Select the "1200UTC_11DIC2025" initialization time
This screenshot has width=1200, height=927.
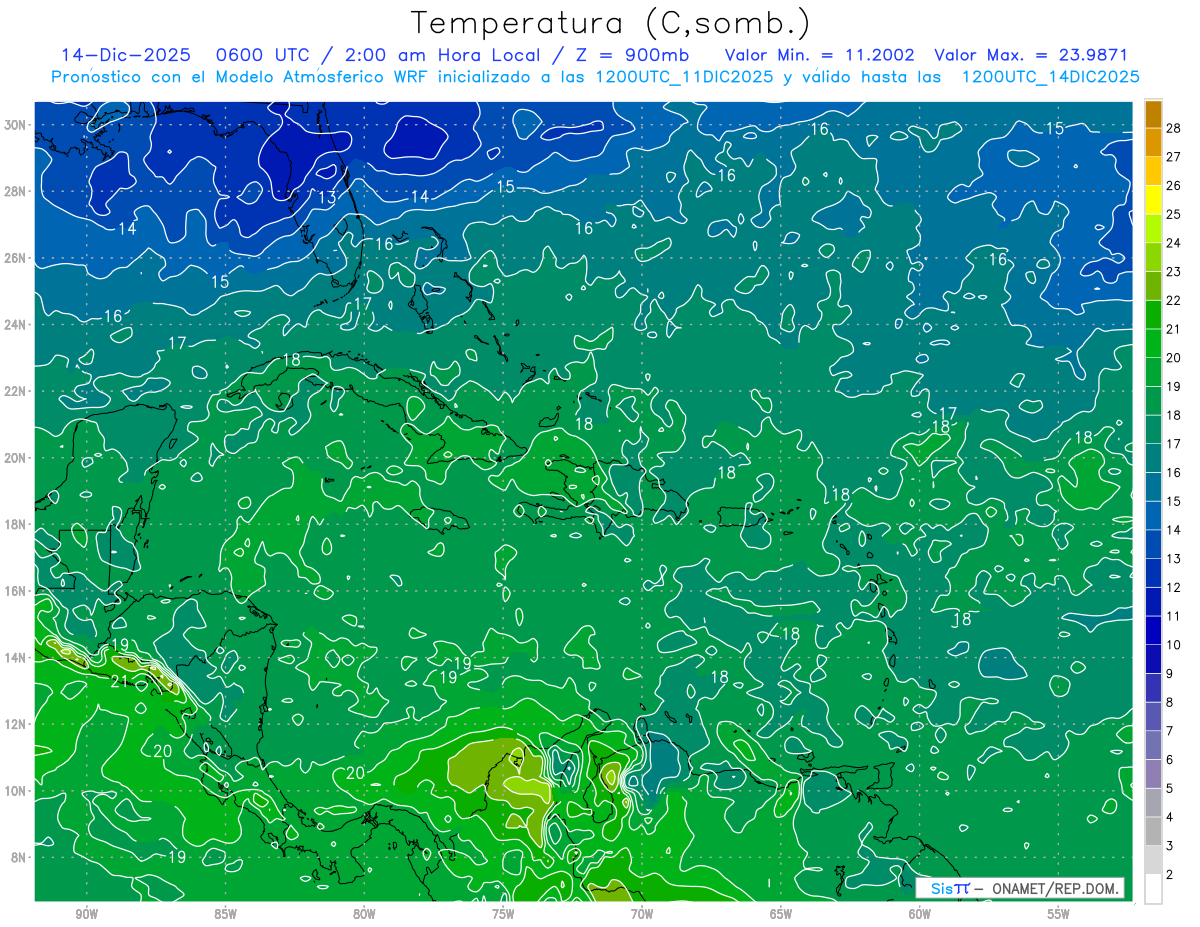point(683,77)
